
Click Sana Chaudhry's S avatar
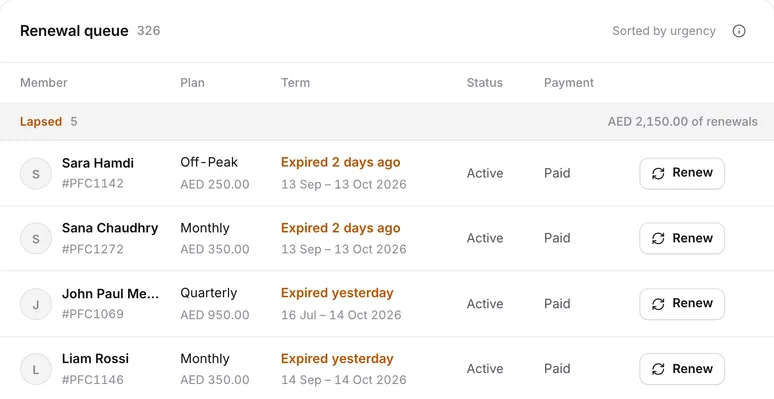pos(36,239)
